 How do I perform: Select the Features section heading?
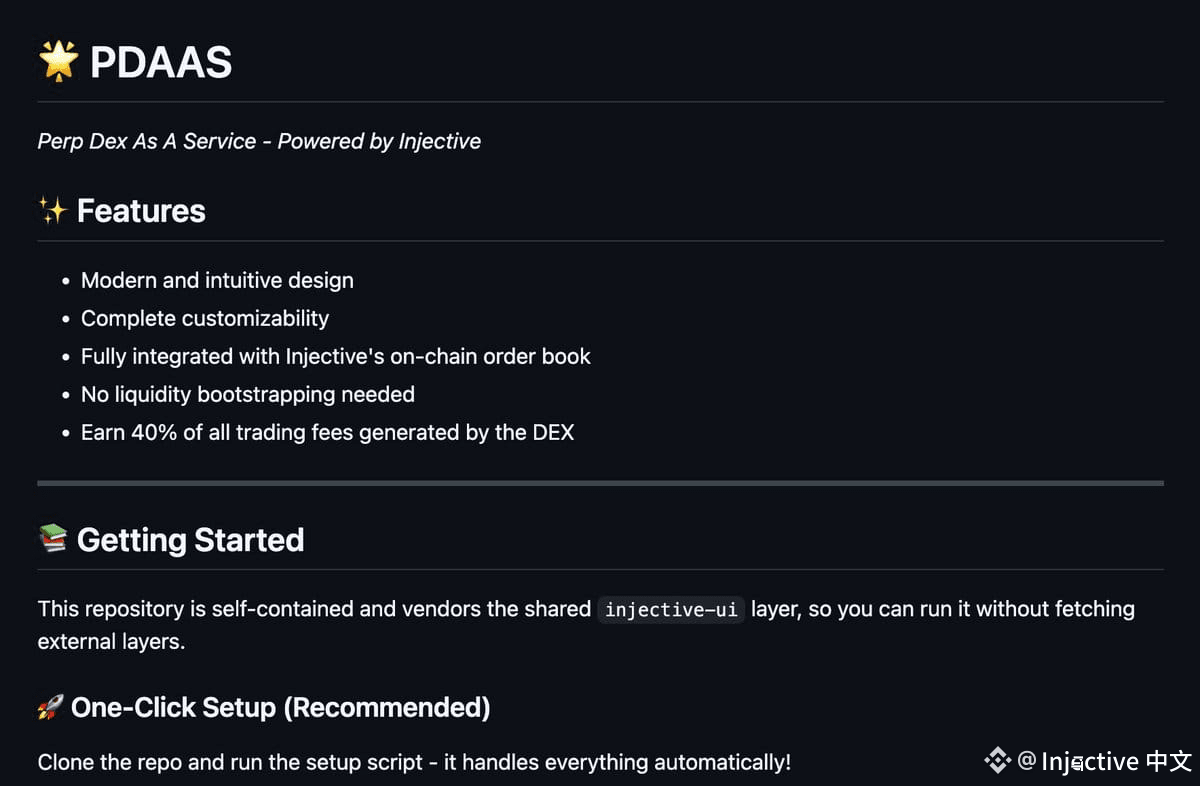click(141, 211)
